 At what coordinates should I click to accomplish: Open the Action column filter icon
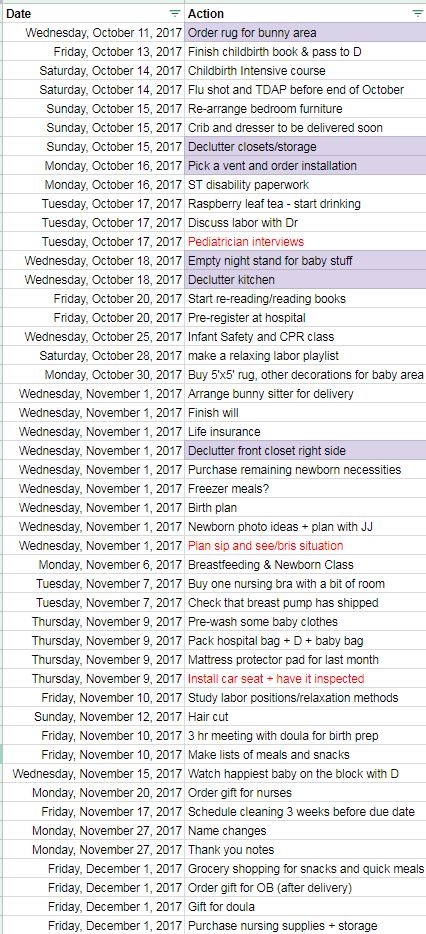(417, 13)
